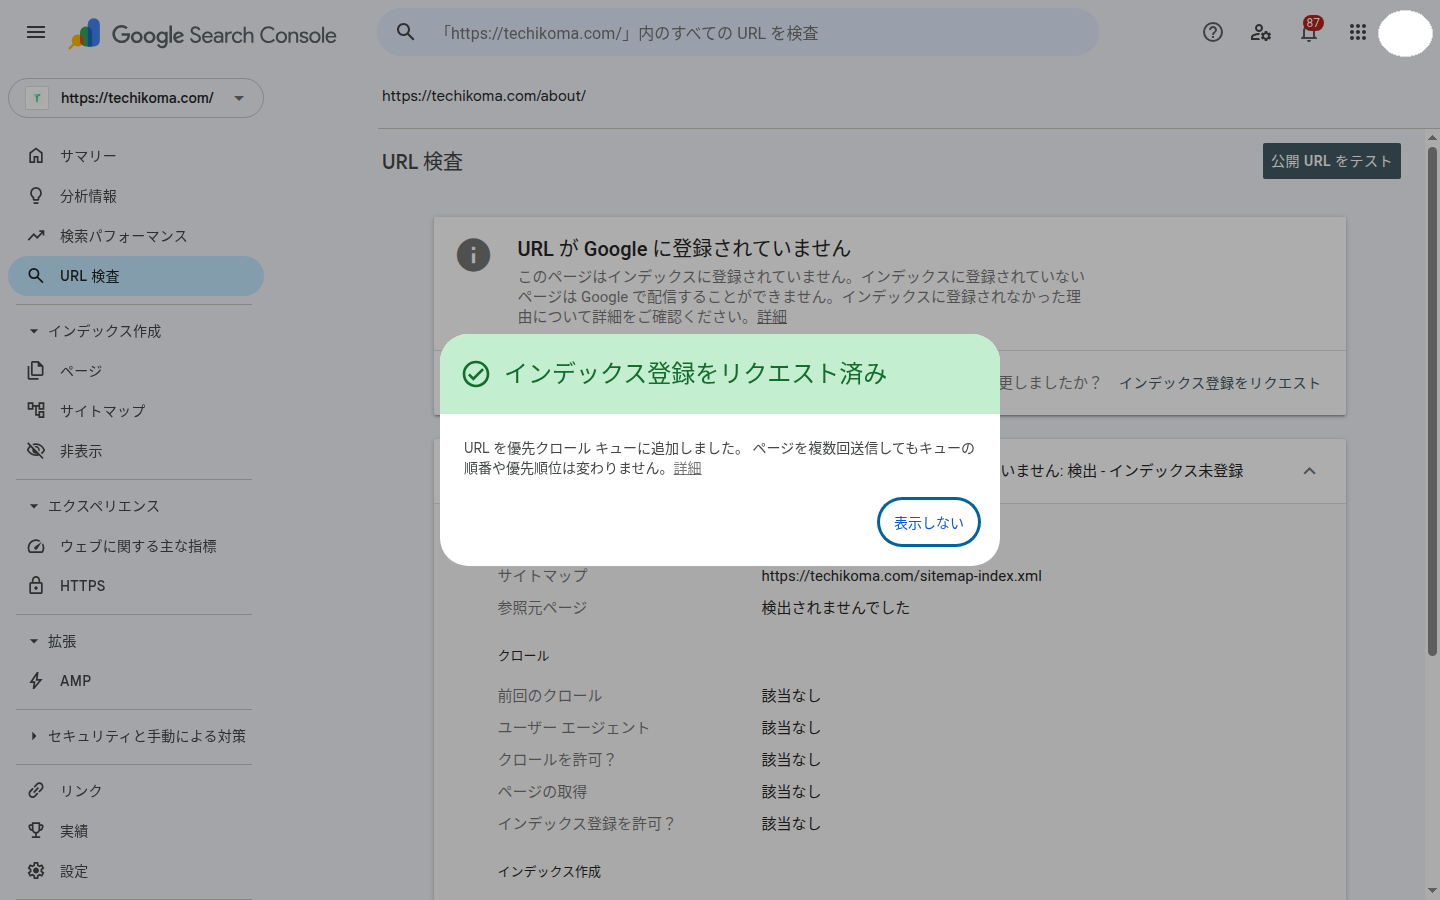
Task: Click the ユーザー エージェント row label
Action: click(x=574, y=728)
